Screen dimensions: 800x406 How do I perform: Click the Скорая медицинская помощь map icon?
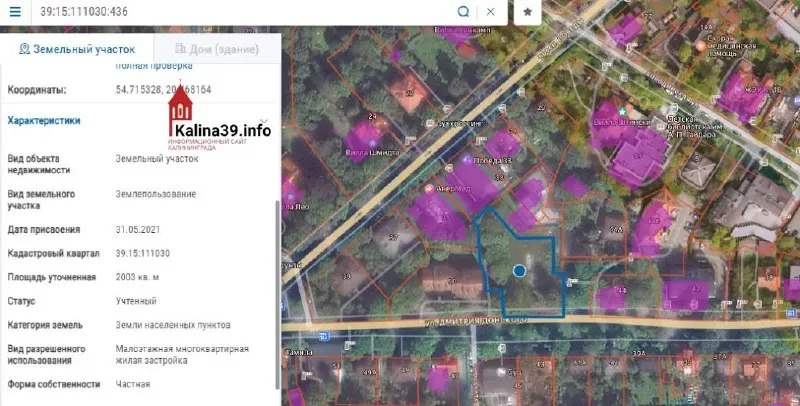[701, 46]
